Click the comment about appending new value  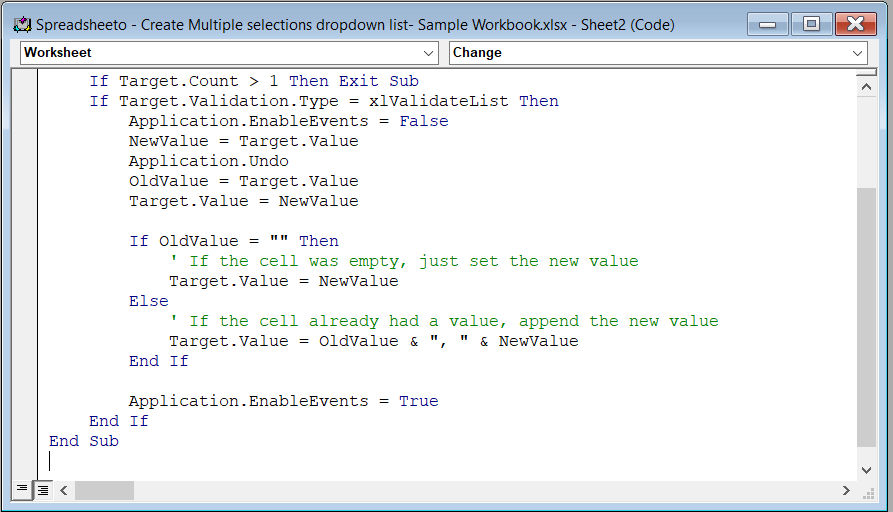453,321
